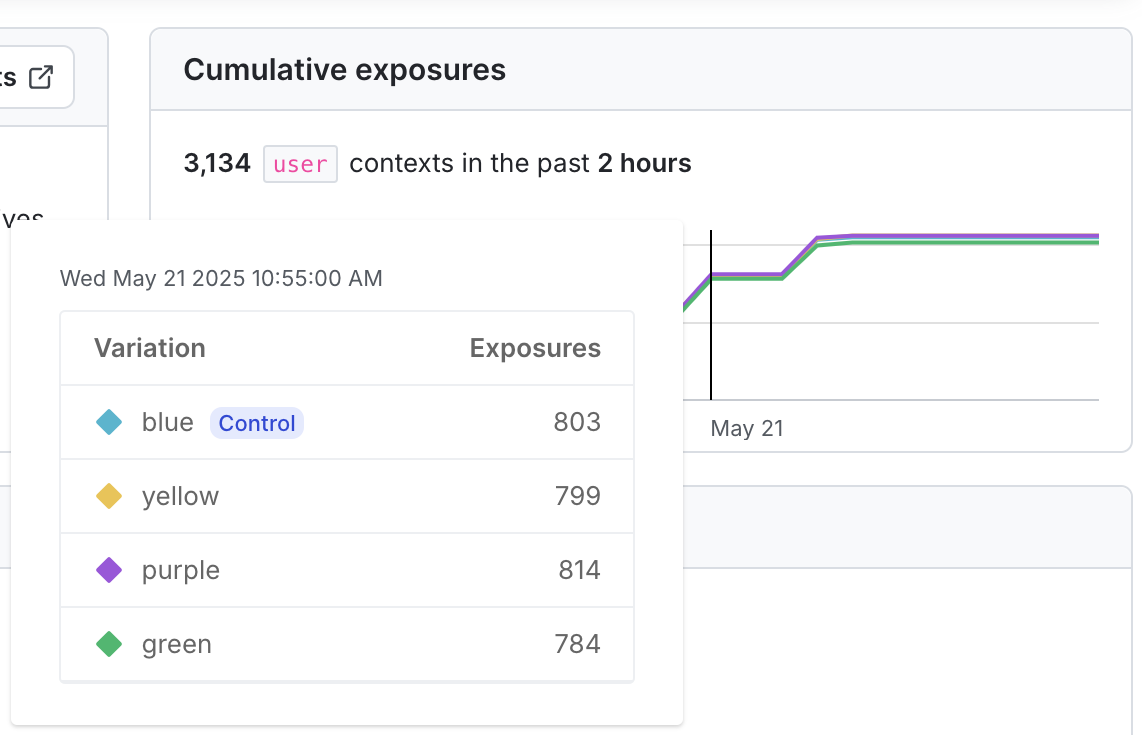
Task: Expand the Exposures column header
Action: 535,348
